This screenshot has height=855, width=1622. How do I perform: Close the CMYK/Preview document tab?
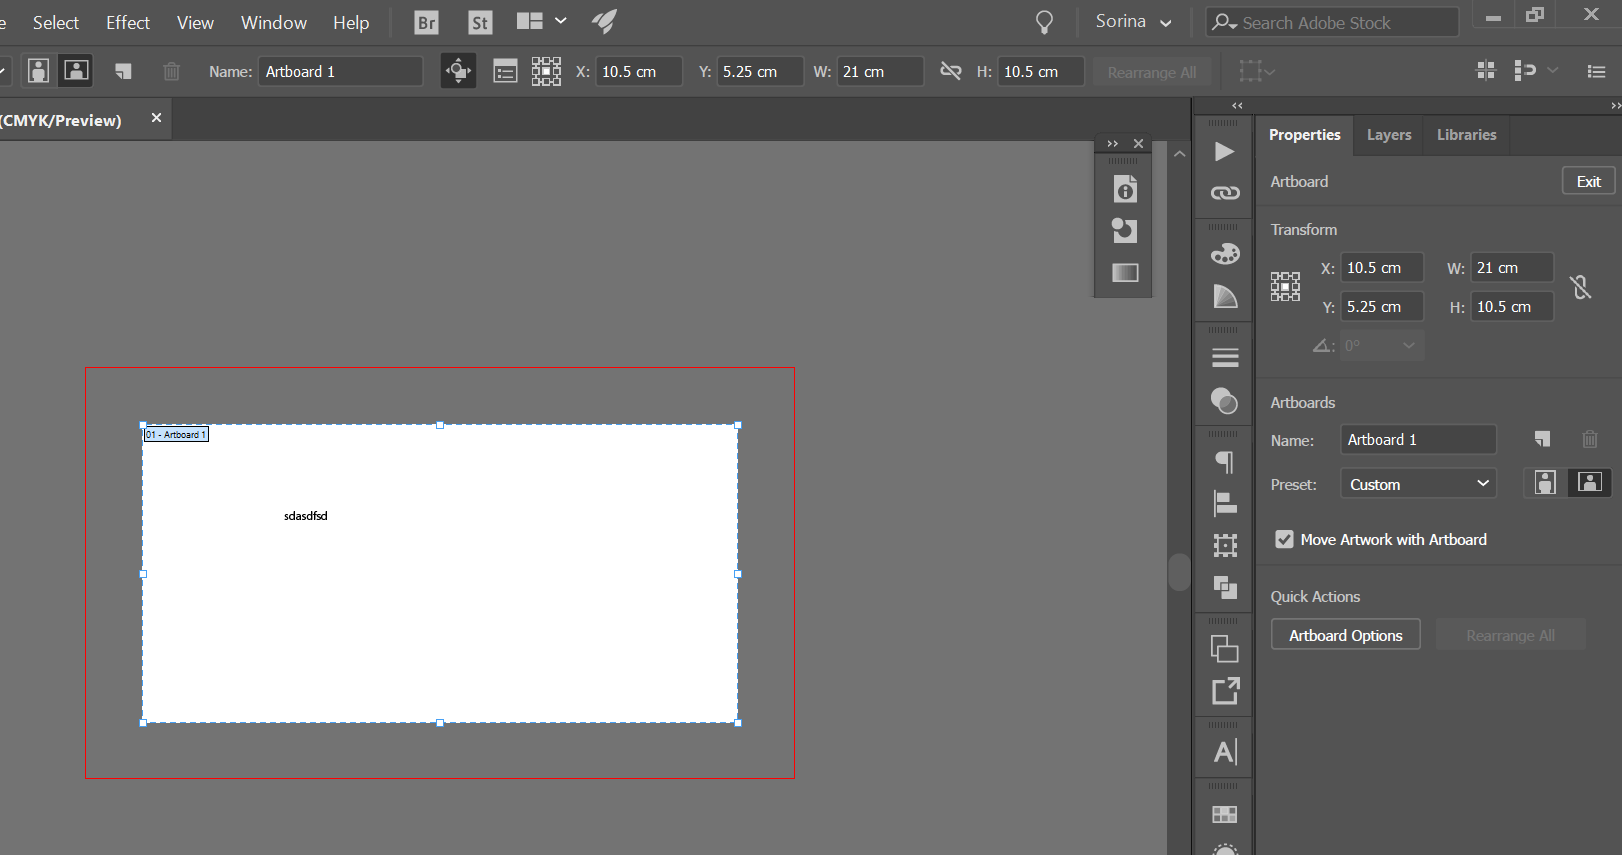(x=156, y=118)
